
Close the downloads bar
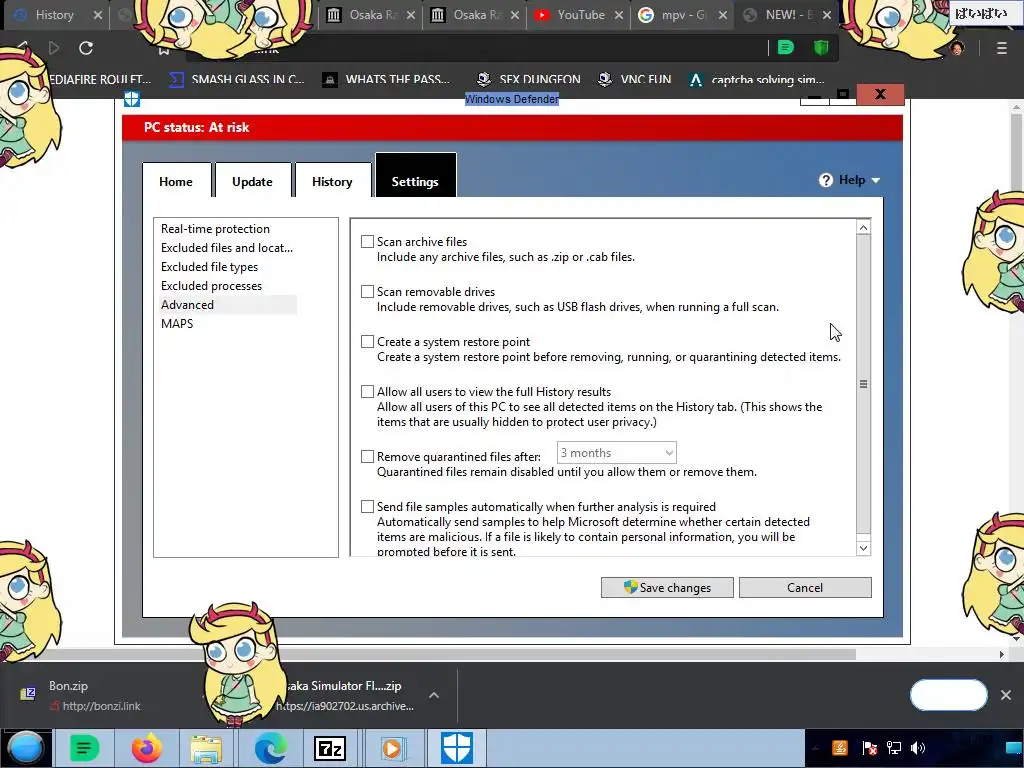(1006, 695)
